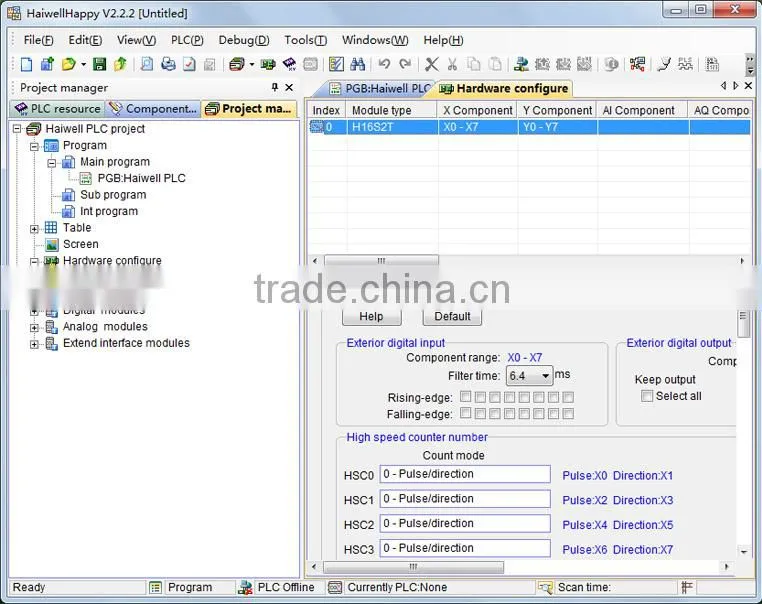Click the checklist compile toolbar icon

pyautogui.click(x=336, y=64)
